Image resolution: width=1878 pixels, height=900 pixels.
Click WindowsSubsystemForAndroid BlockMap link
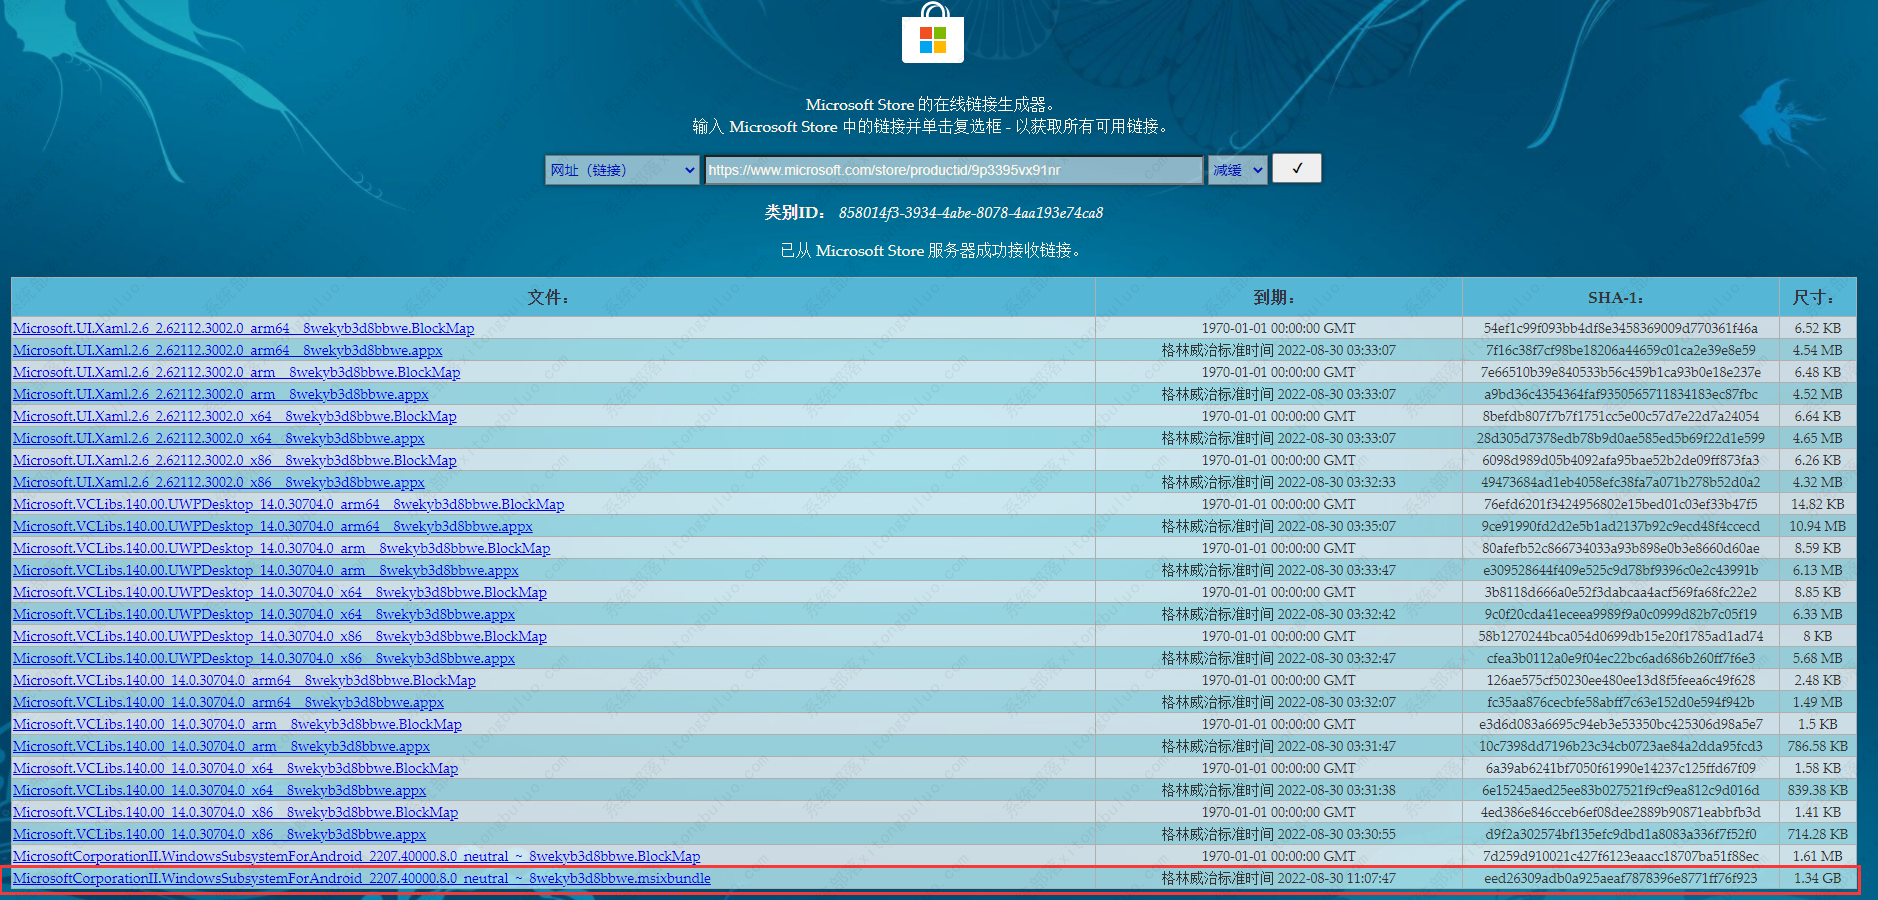pos(356,856)
